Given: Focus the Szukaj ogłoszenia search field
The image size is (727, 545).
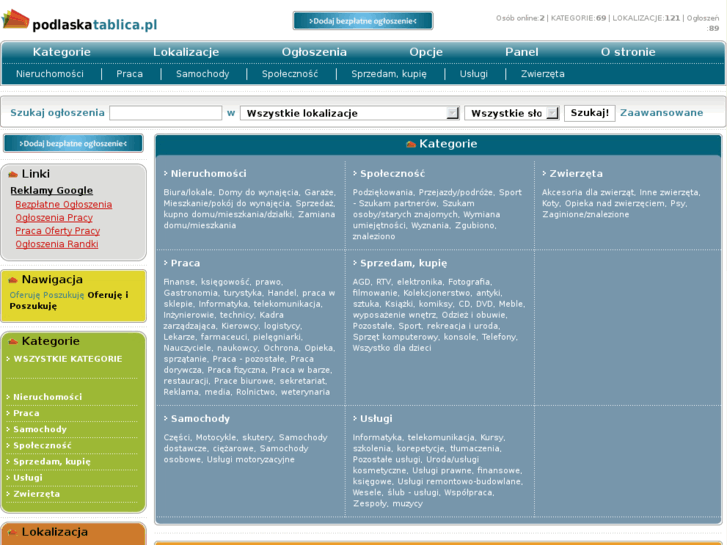Looking at the screenshot, I should (x=166, y=113).
